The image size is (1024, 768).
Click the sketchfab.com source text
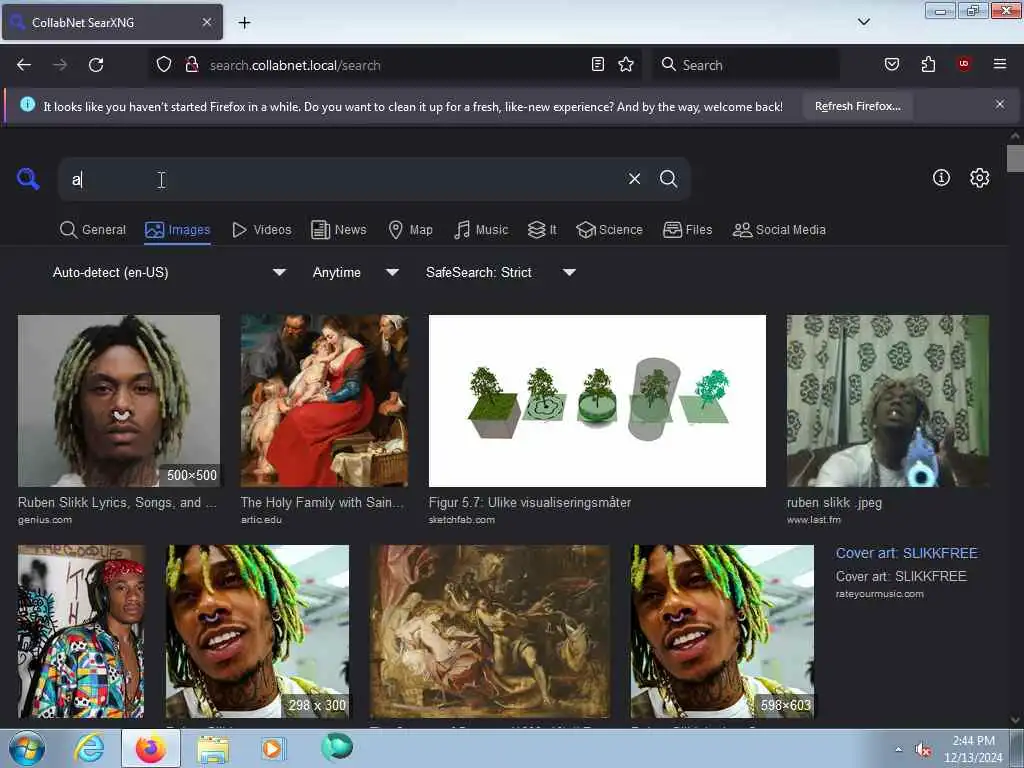click(x=462, y=520)
